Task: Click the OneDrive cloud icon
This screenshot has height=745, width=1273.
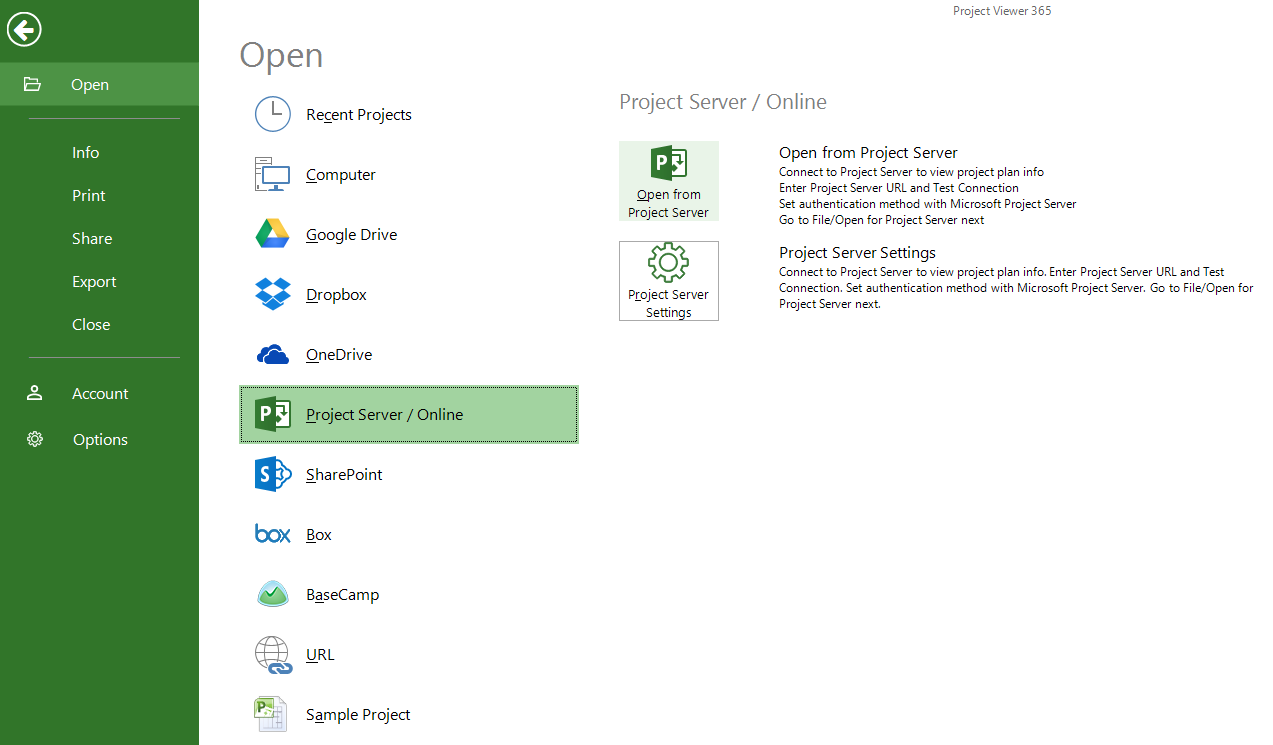Action: (272, 354)
